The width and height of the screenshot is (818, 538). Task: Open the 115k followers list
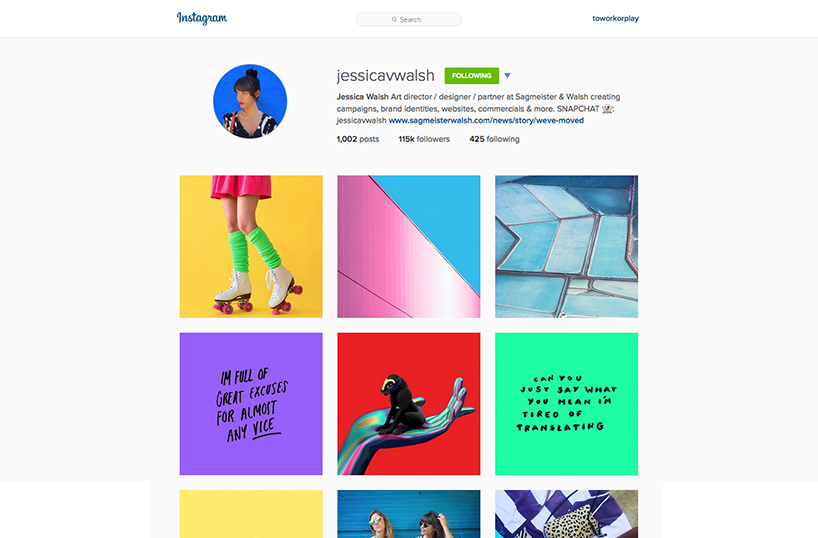click(x=424, y=139)
